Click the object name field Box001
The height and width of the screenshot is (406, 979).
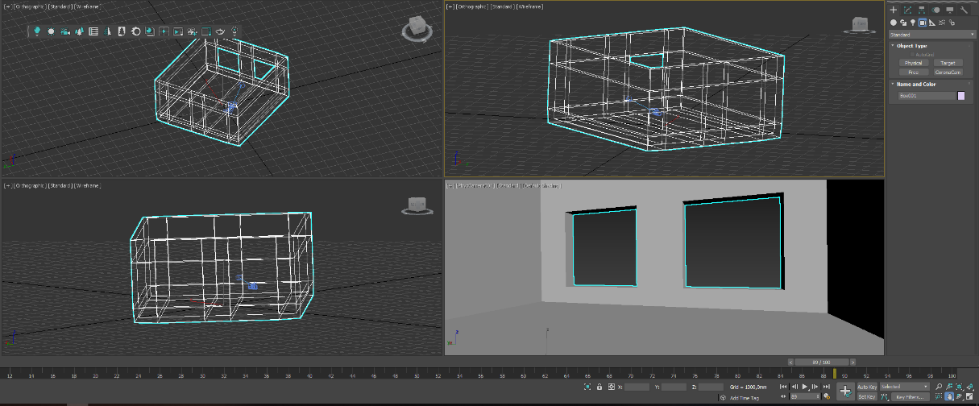tap(925, 96)
